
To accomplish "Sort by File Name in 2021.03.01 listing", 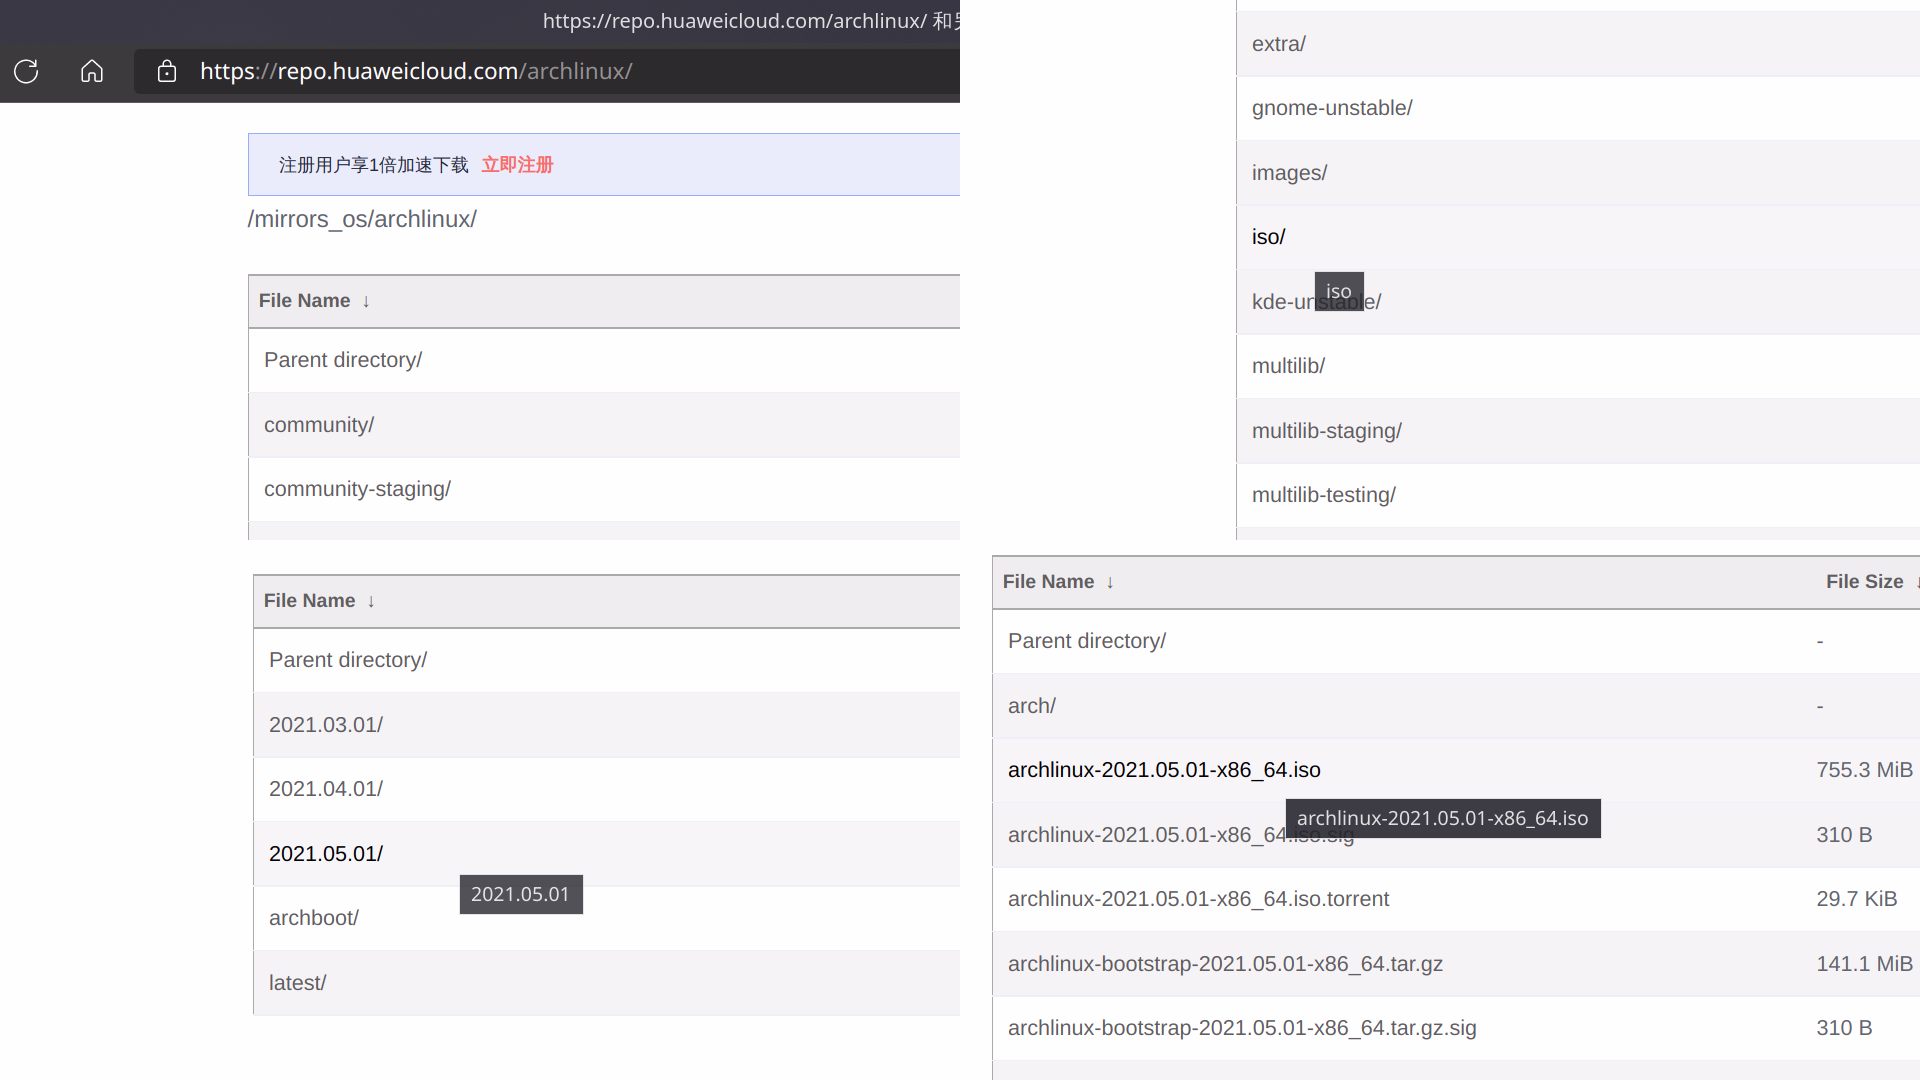I will [310, 601].
